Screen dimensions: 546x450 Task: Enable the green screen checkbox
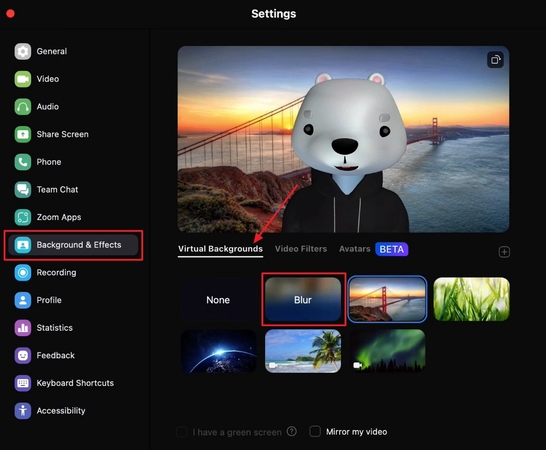click(181, 432)
